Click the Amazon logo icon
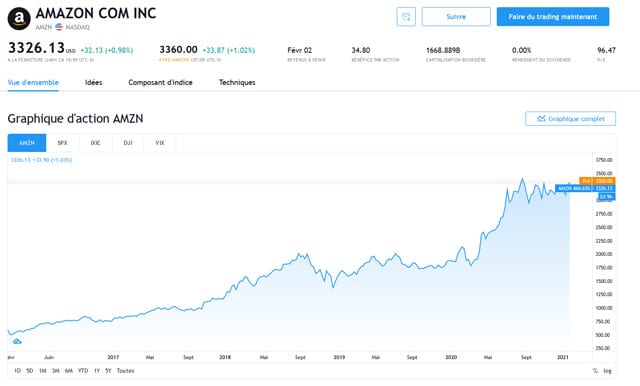Image resolution: width=640 pixels, height=386 pixels. 19,18
